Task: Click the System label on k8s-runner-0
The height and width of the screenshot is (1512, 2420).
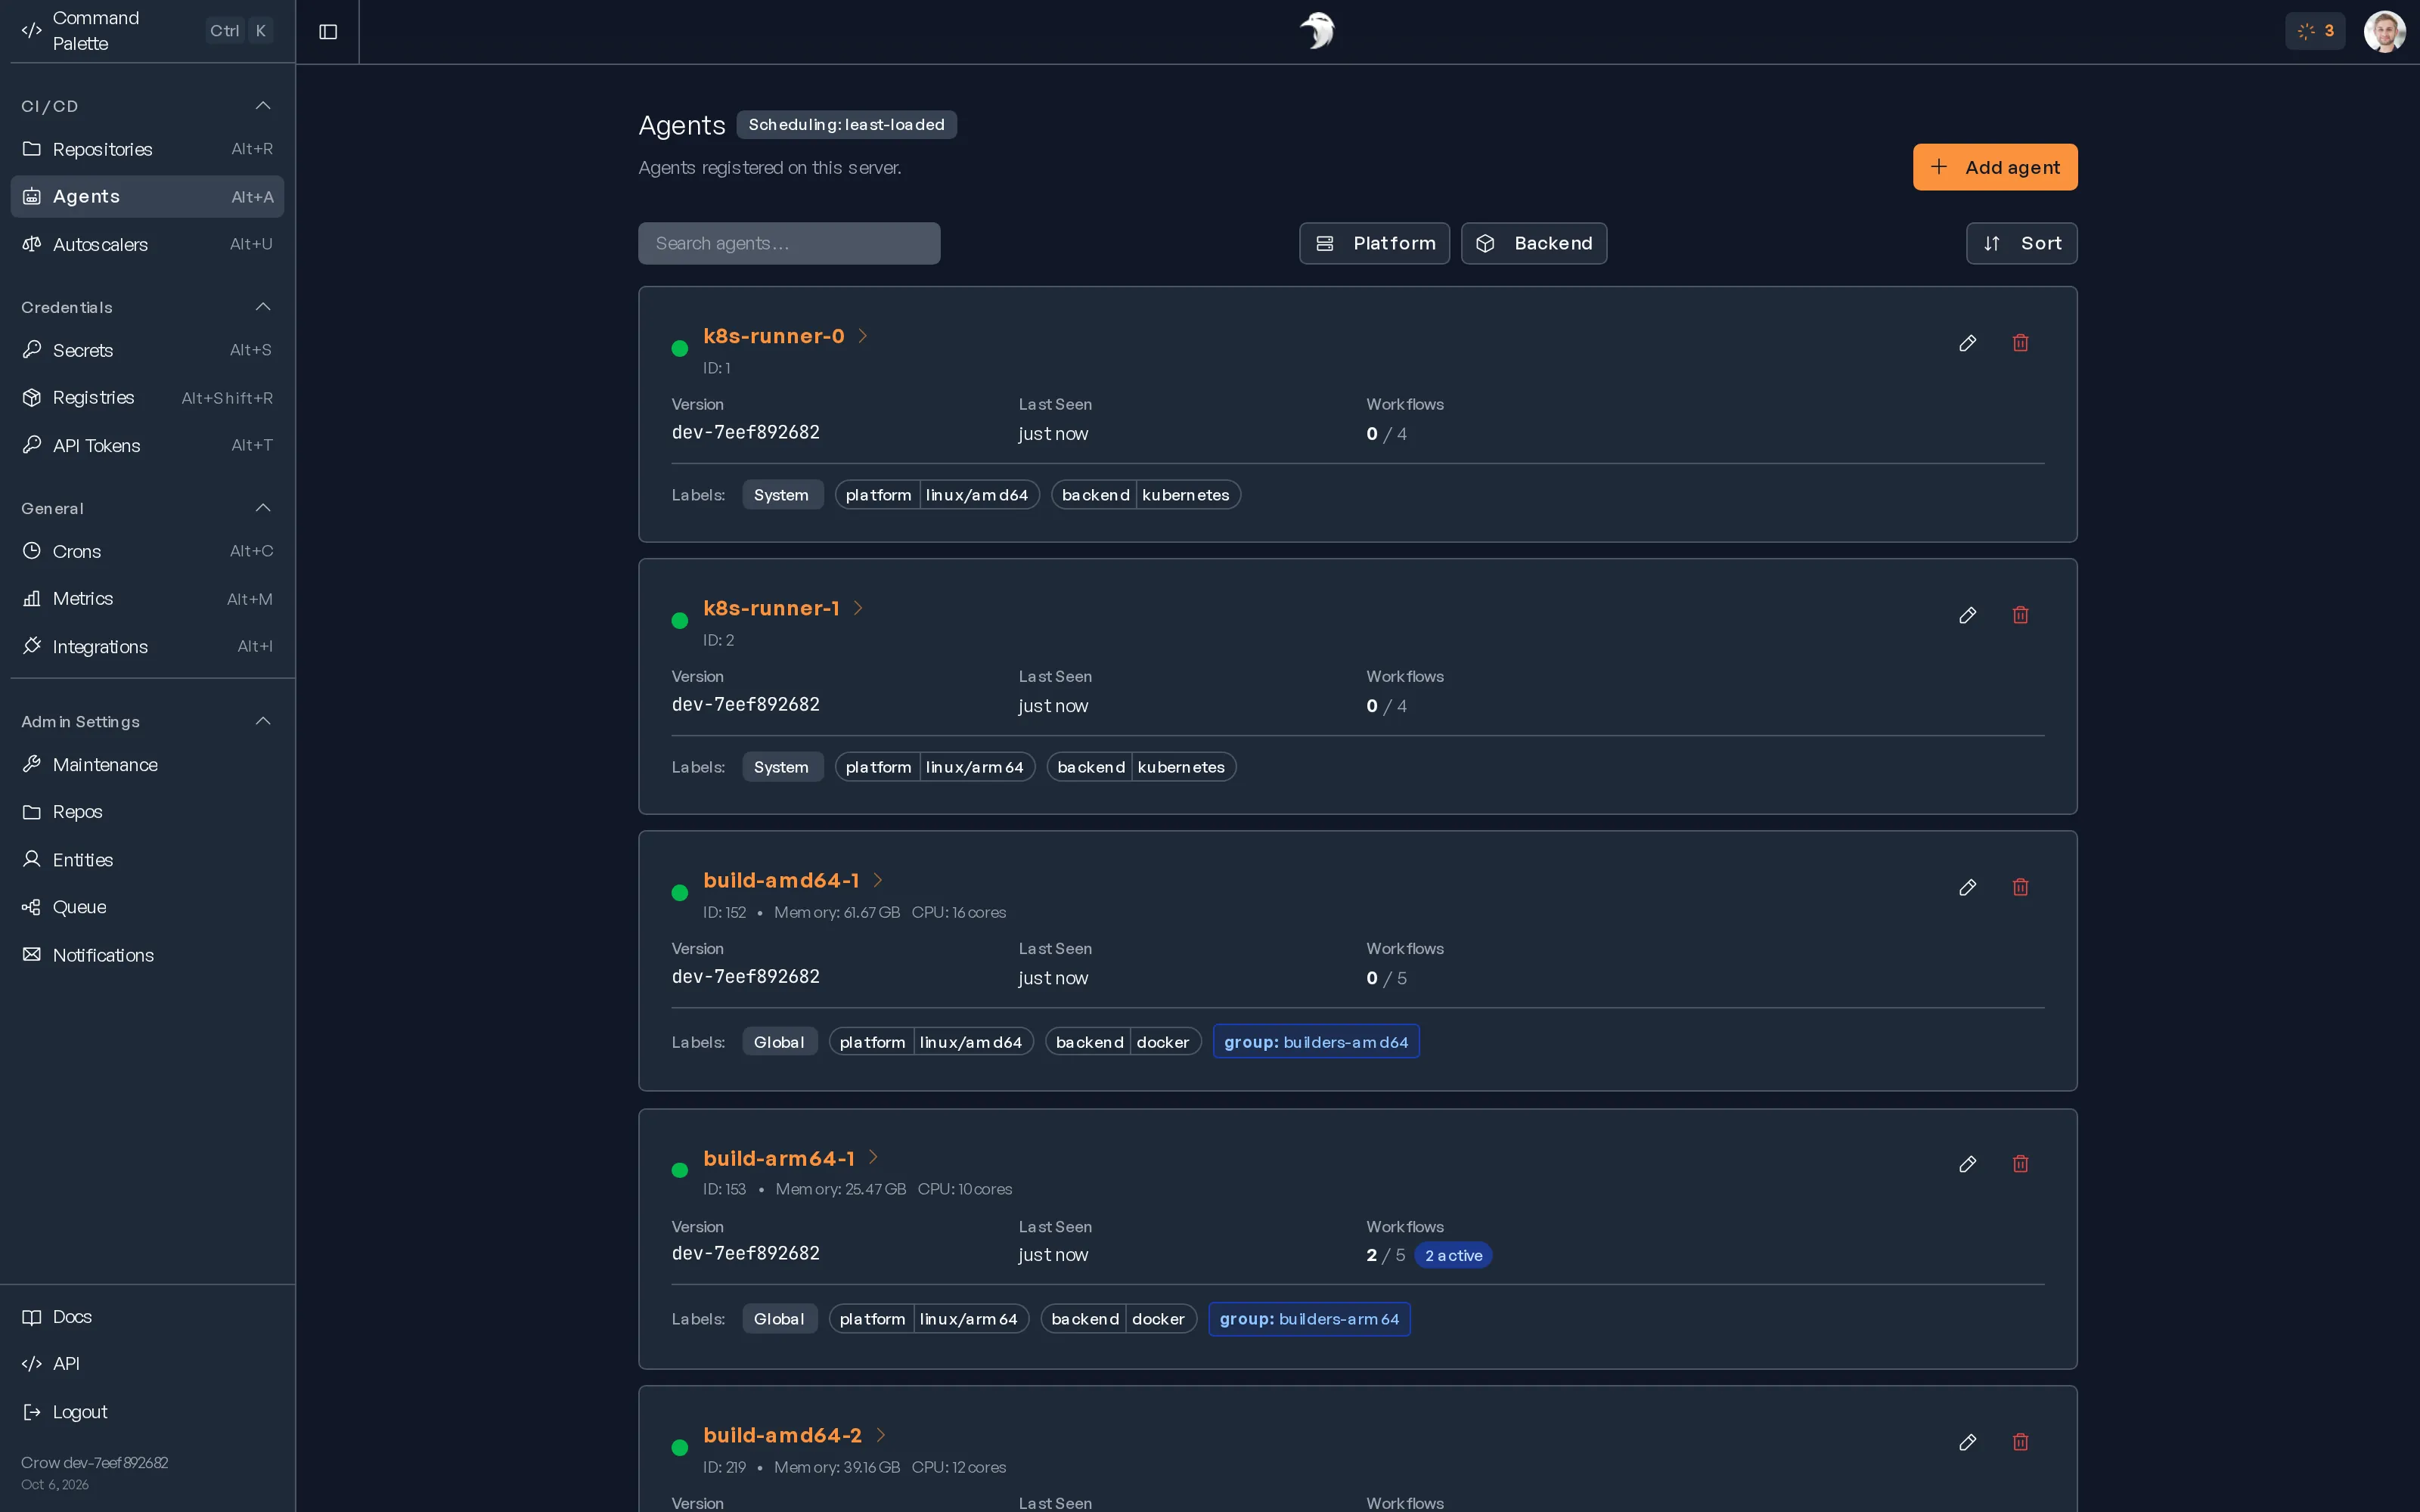Action: click(782, 495)
